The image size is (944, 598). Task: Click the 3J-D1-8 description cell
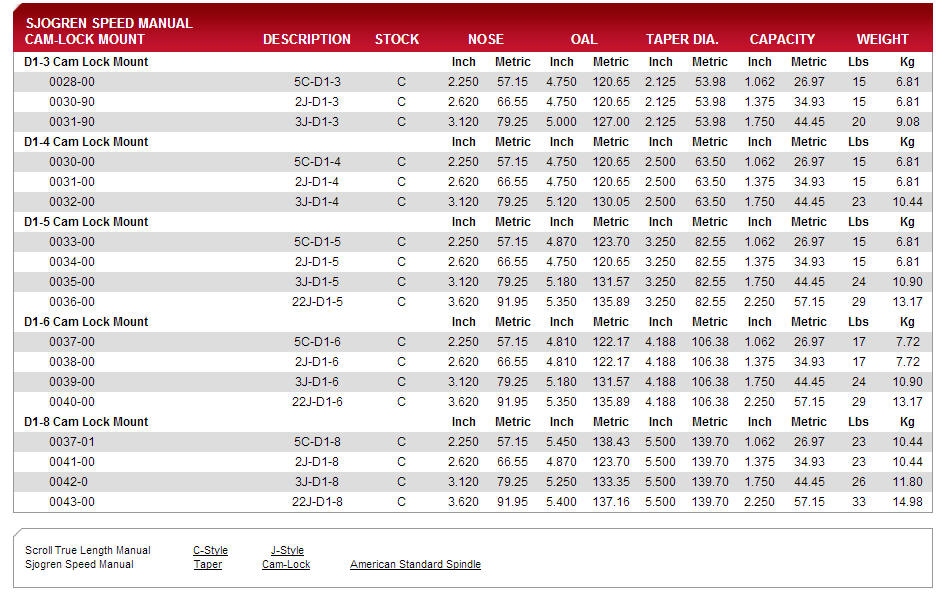[x=317, y=482]
